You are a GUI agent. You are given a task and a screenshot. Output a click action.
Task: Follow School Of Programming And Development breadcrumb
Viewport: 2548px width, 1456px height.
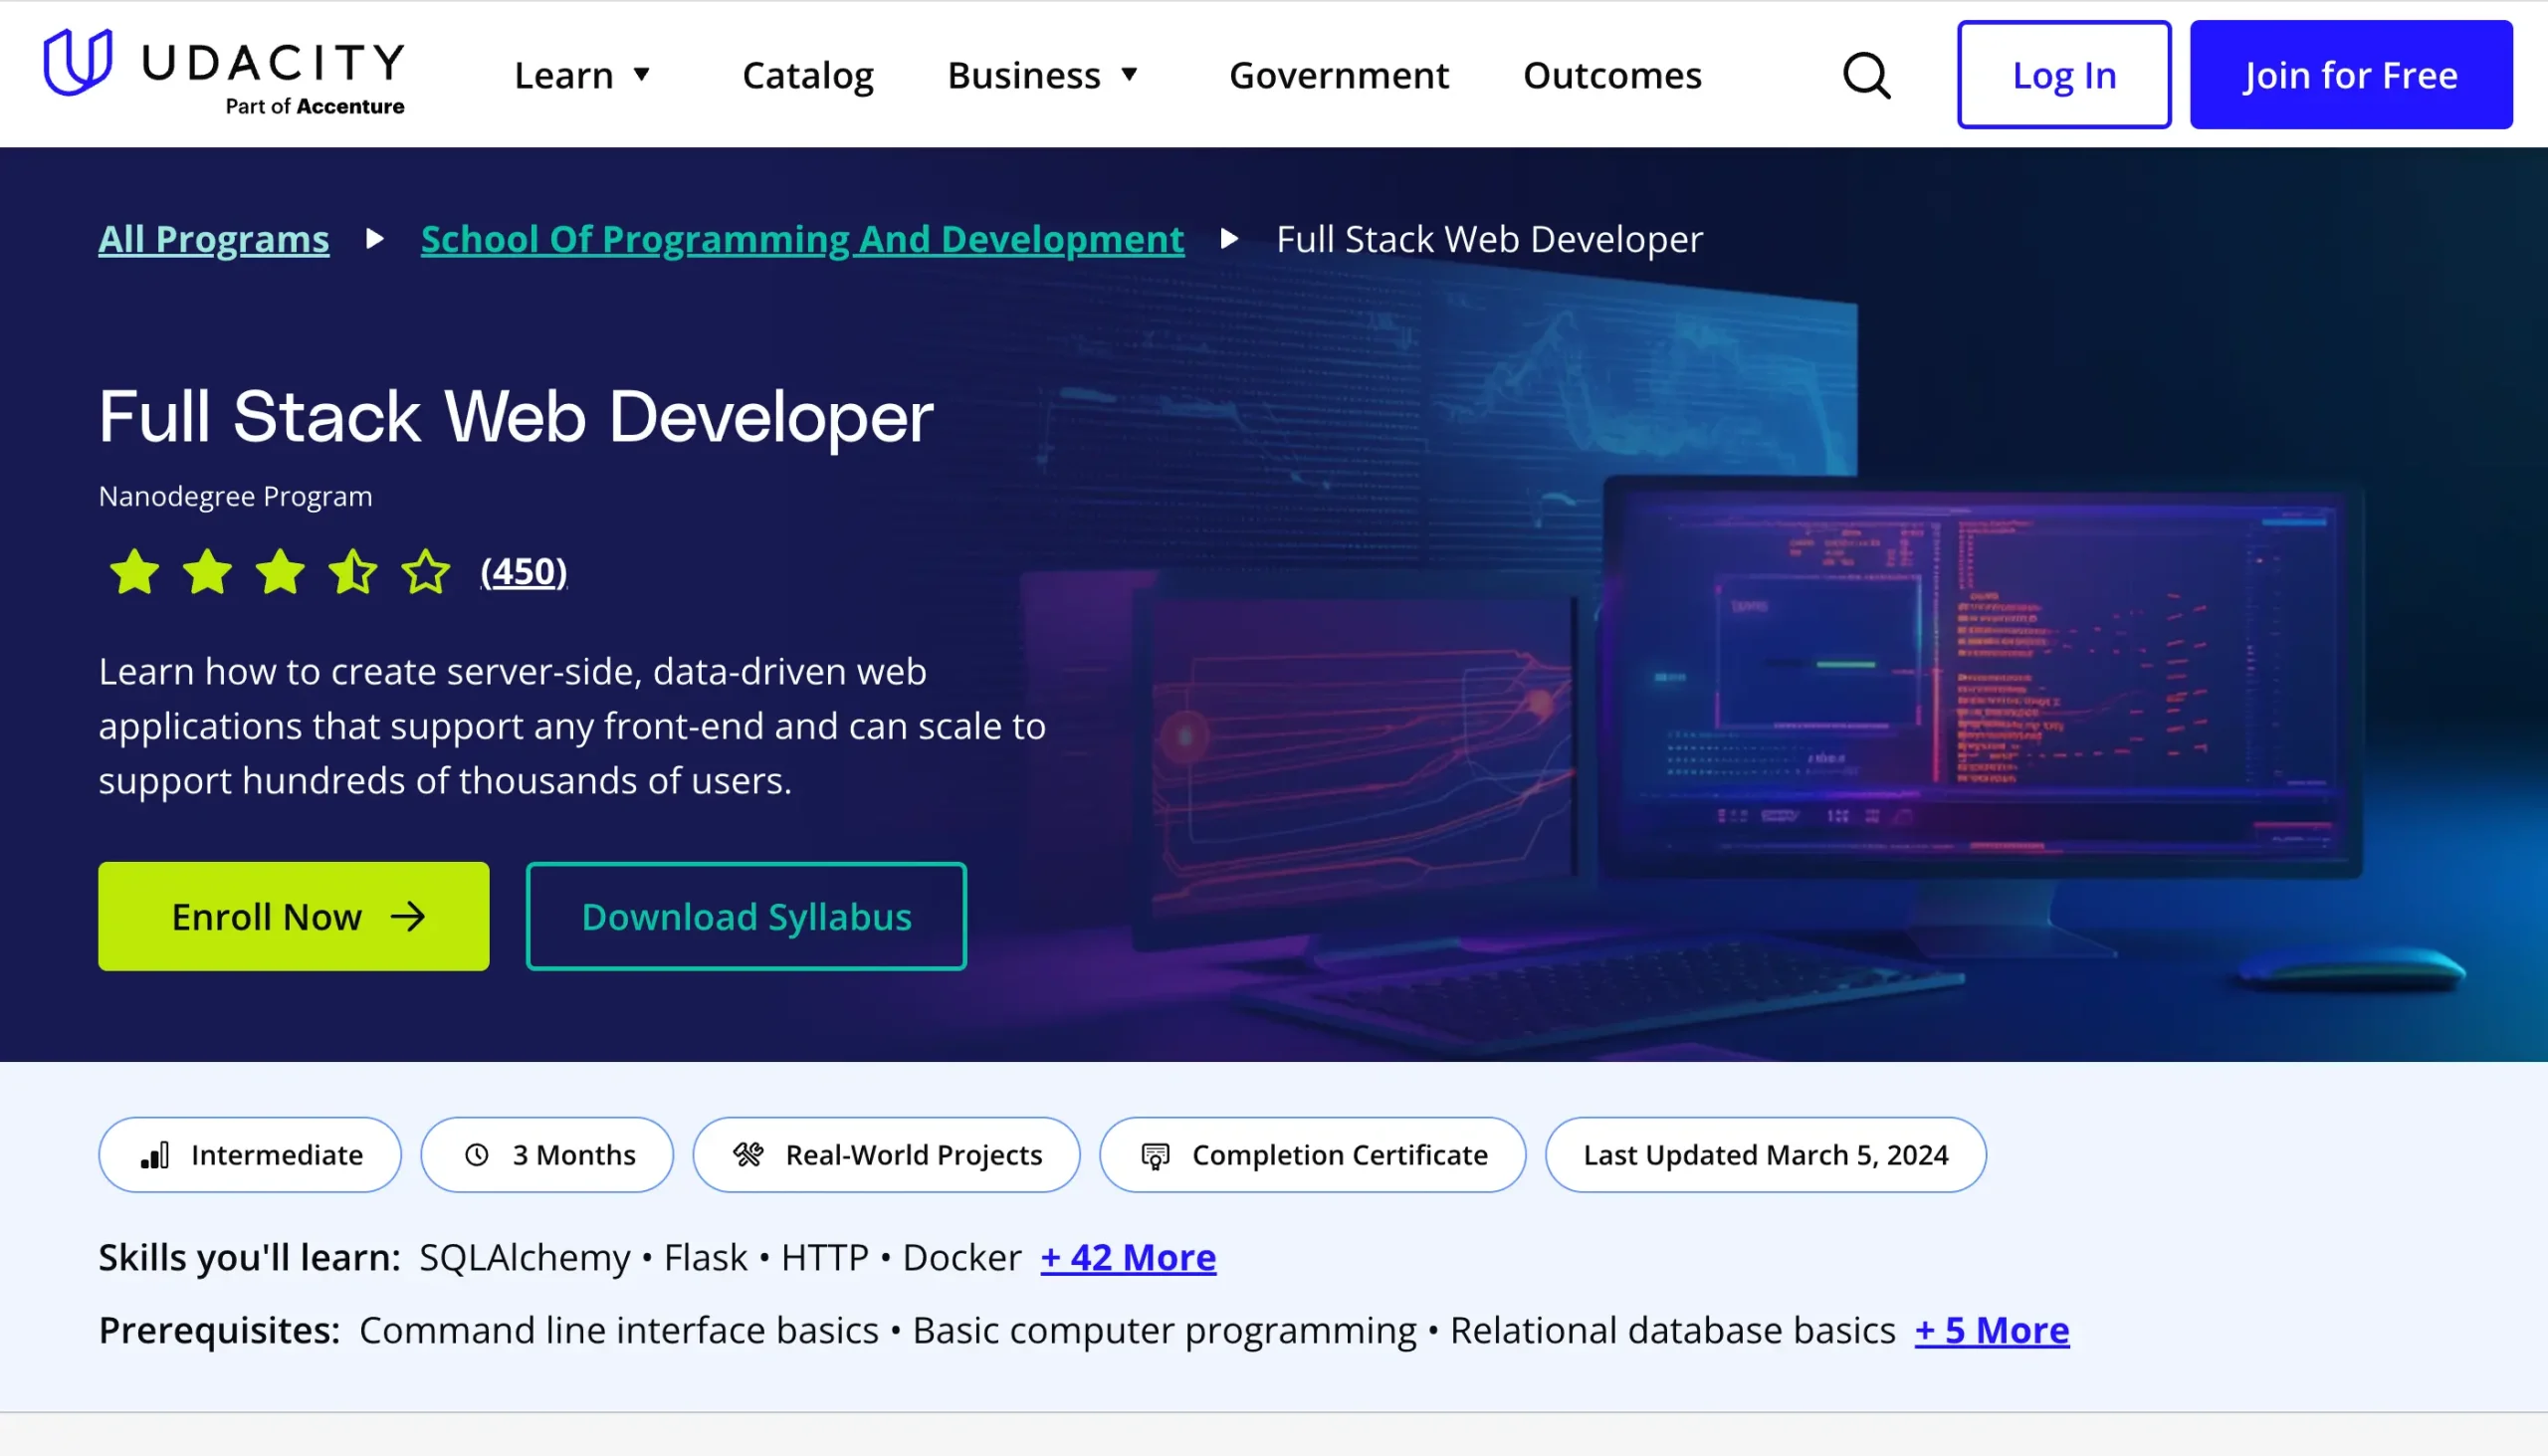pos(802,239)
